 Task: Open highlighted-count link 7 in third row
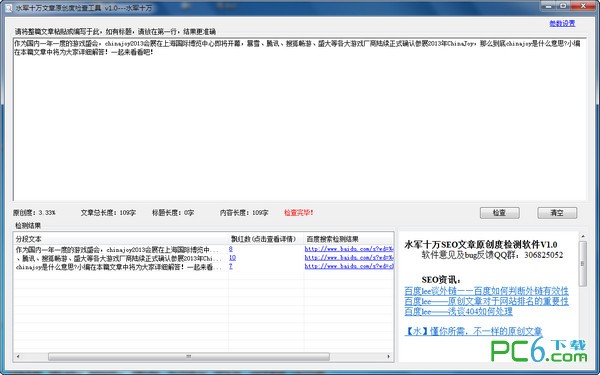pos(230,266)
